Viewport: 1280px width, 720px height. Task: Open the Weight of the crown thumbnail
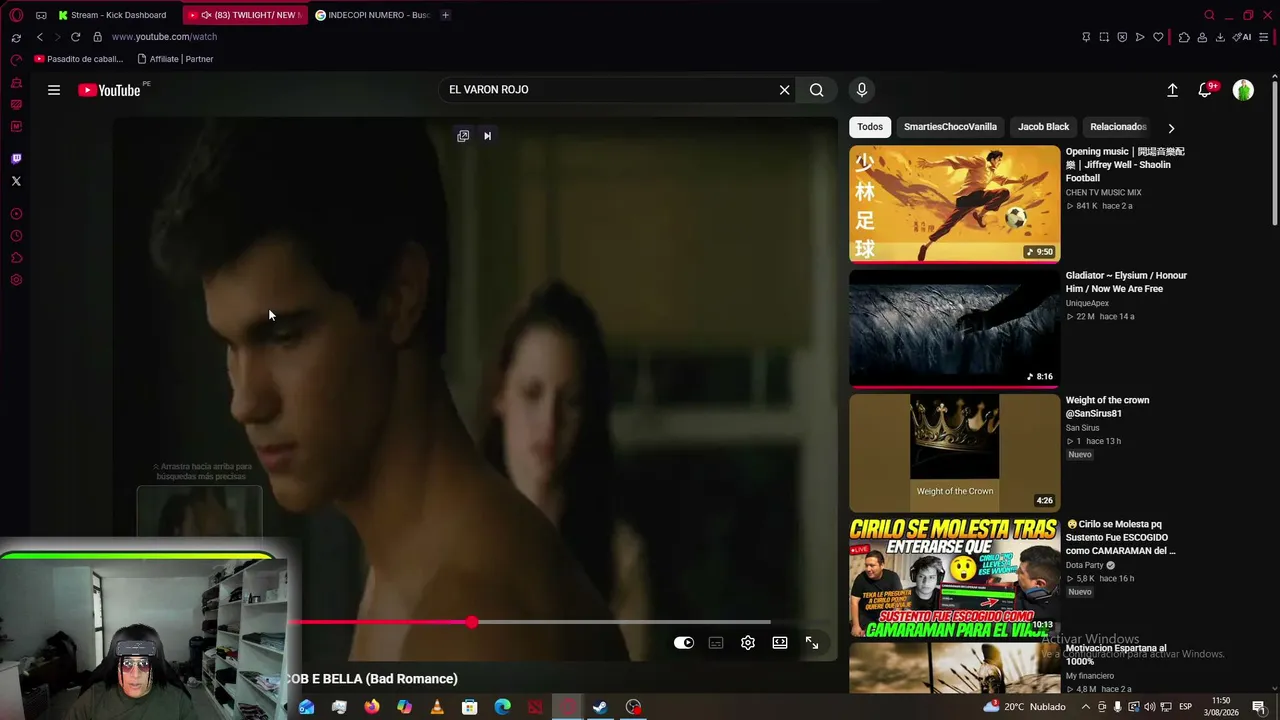coord(954,452)
